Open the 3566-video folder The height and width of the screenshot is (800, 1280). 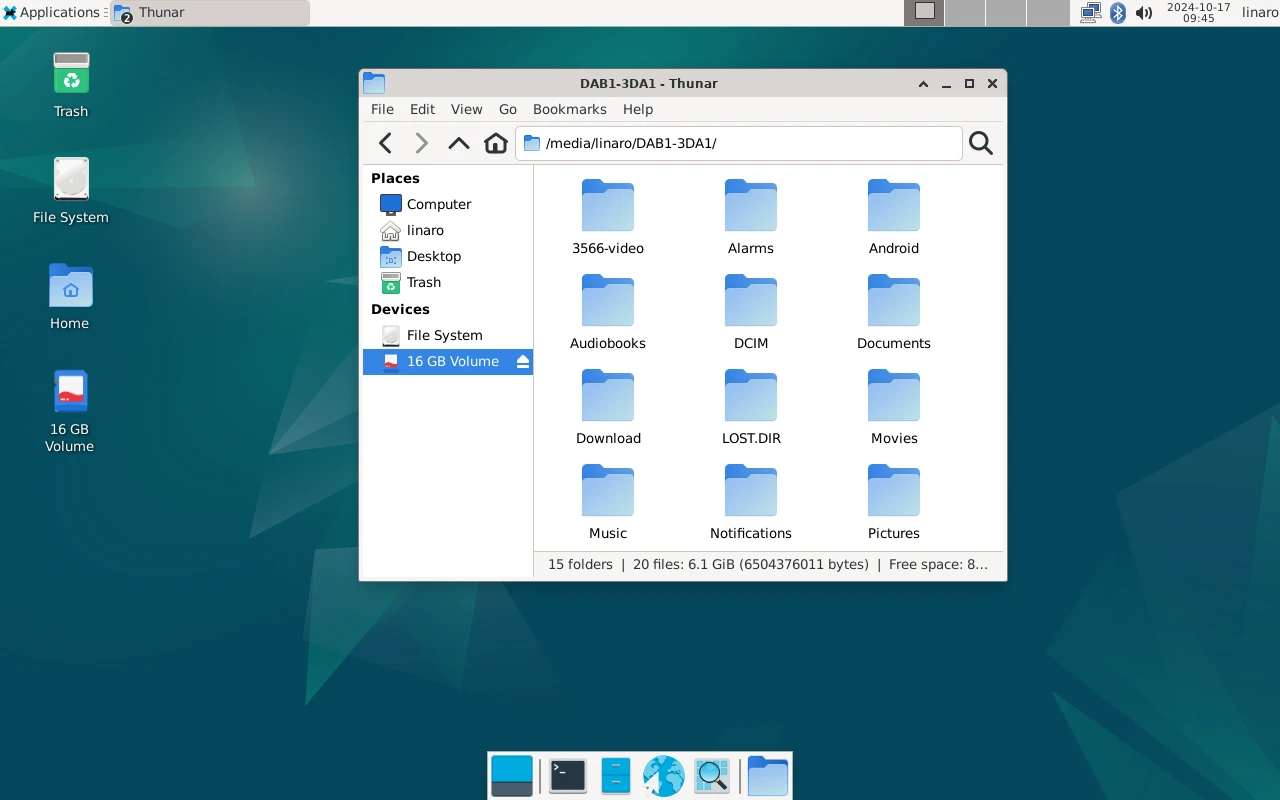(x=608, y=218)
